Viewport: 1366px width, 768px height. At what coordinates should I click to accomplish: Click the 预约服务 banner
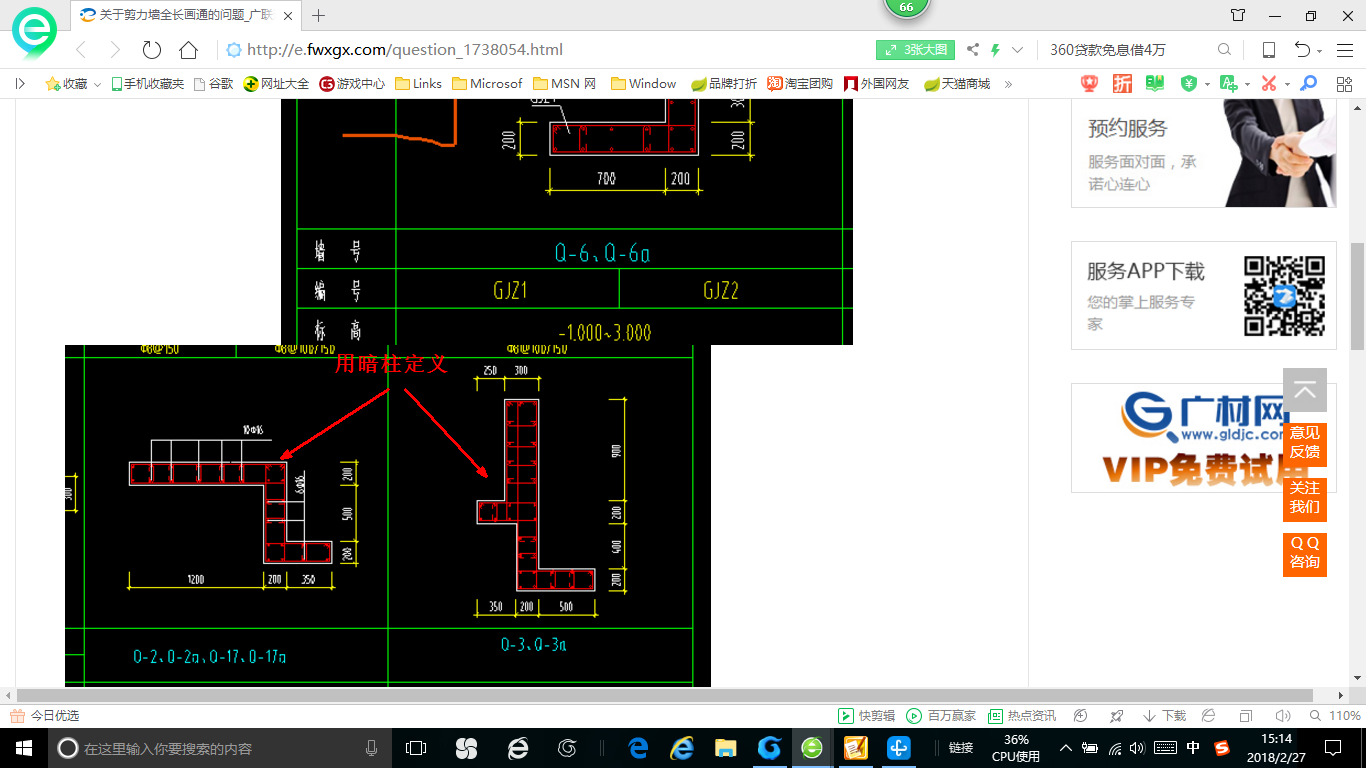pyautogui.click(x=1204, y=153)
